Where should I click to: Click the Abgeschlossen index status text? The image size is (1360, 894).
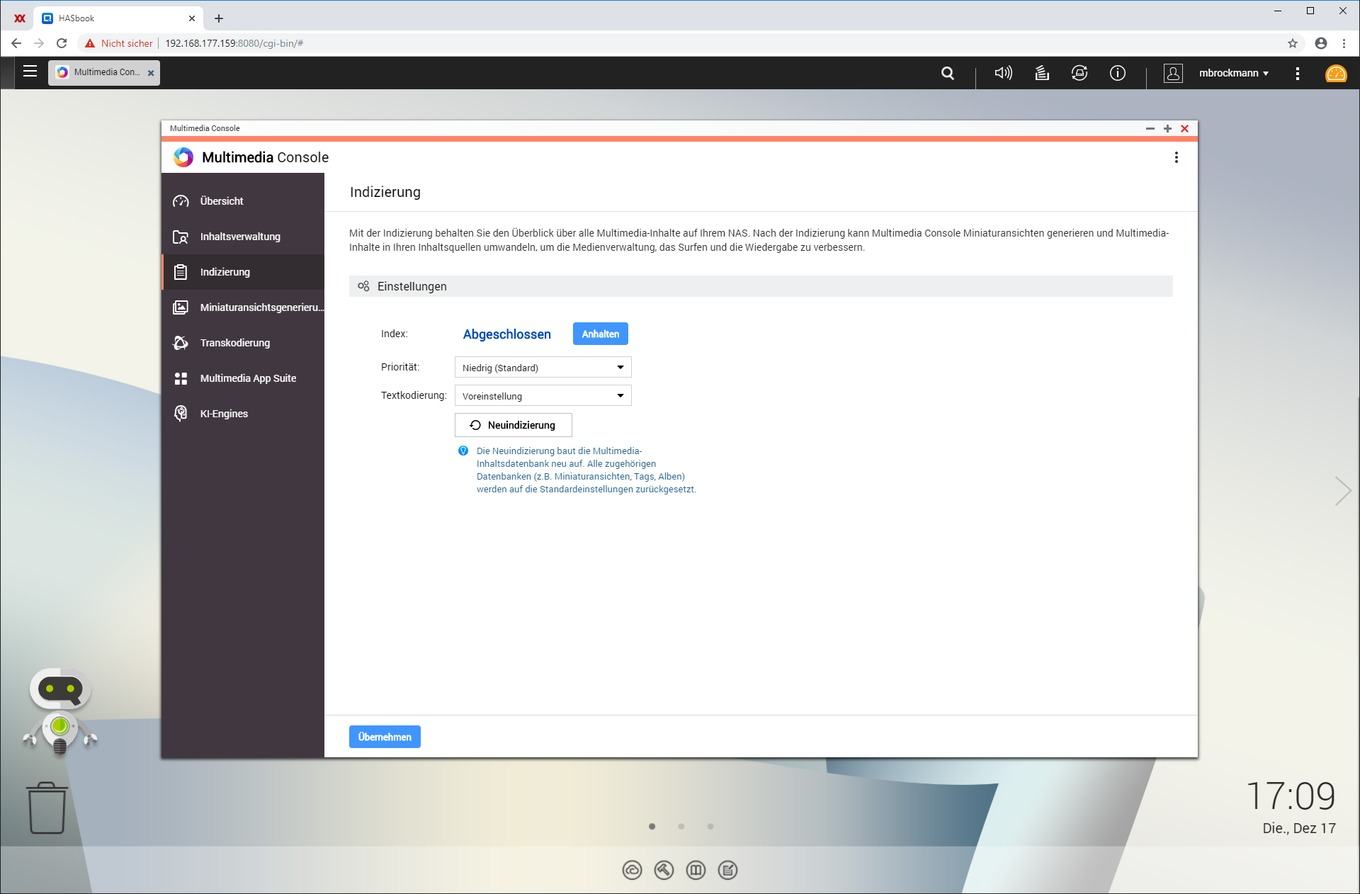(x=507, y=335)
